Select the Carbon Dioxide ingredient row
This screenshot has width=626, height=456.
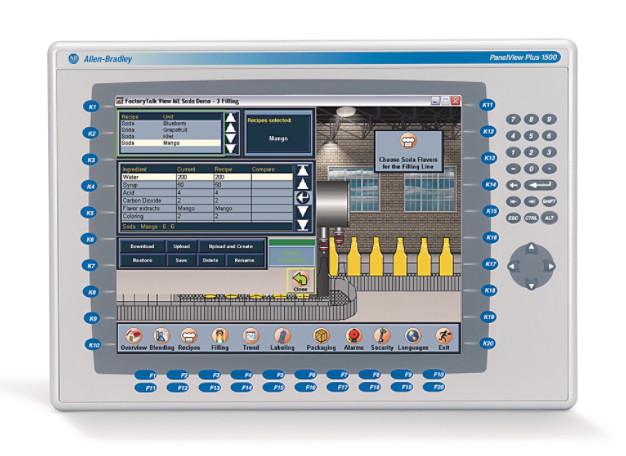[x=207, y=200]
